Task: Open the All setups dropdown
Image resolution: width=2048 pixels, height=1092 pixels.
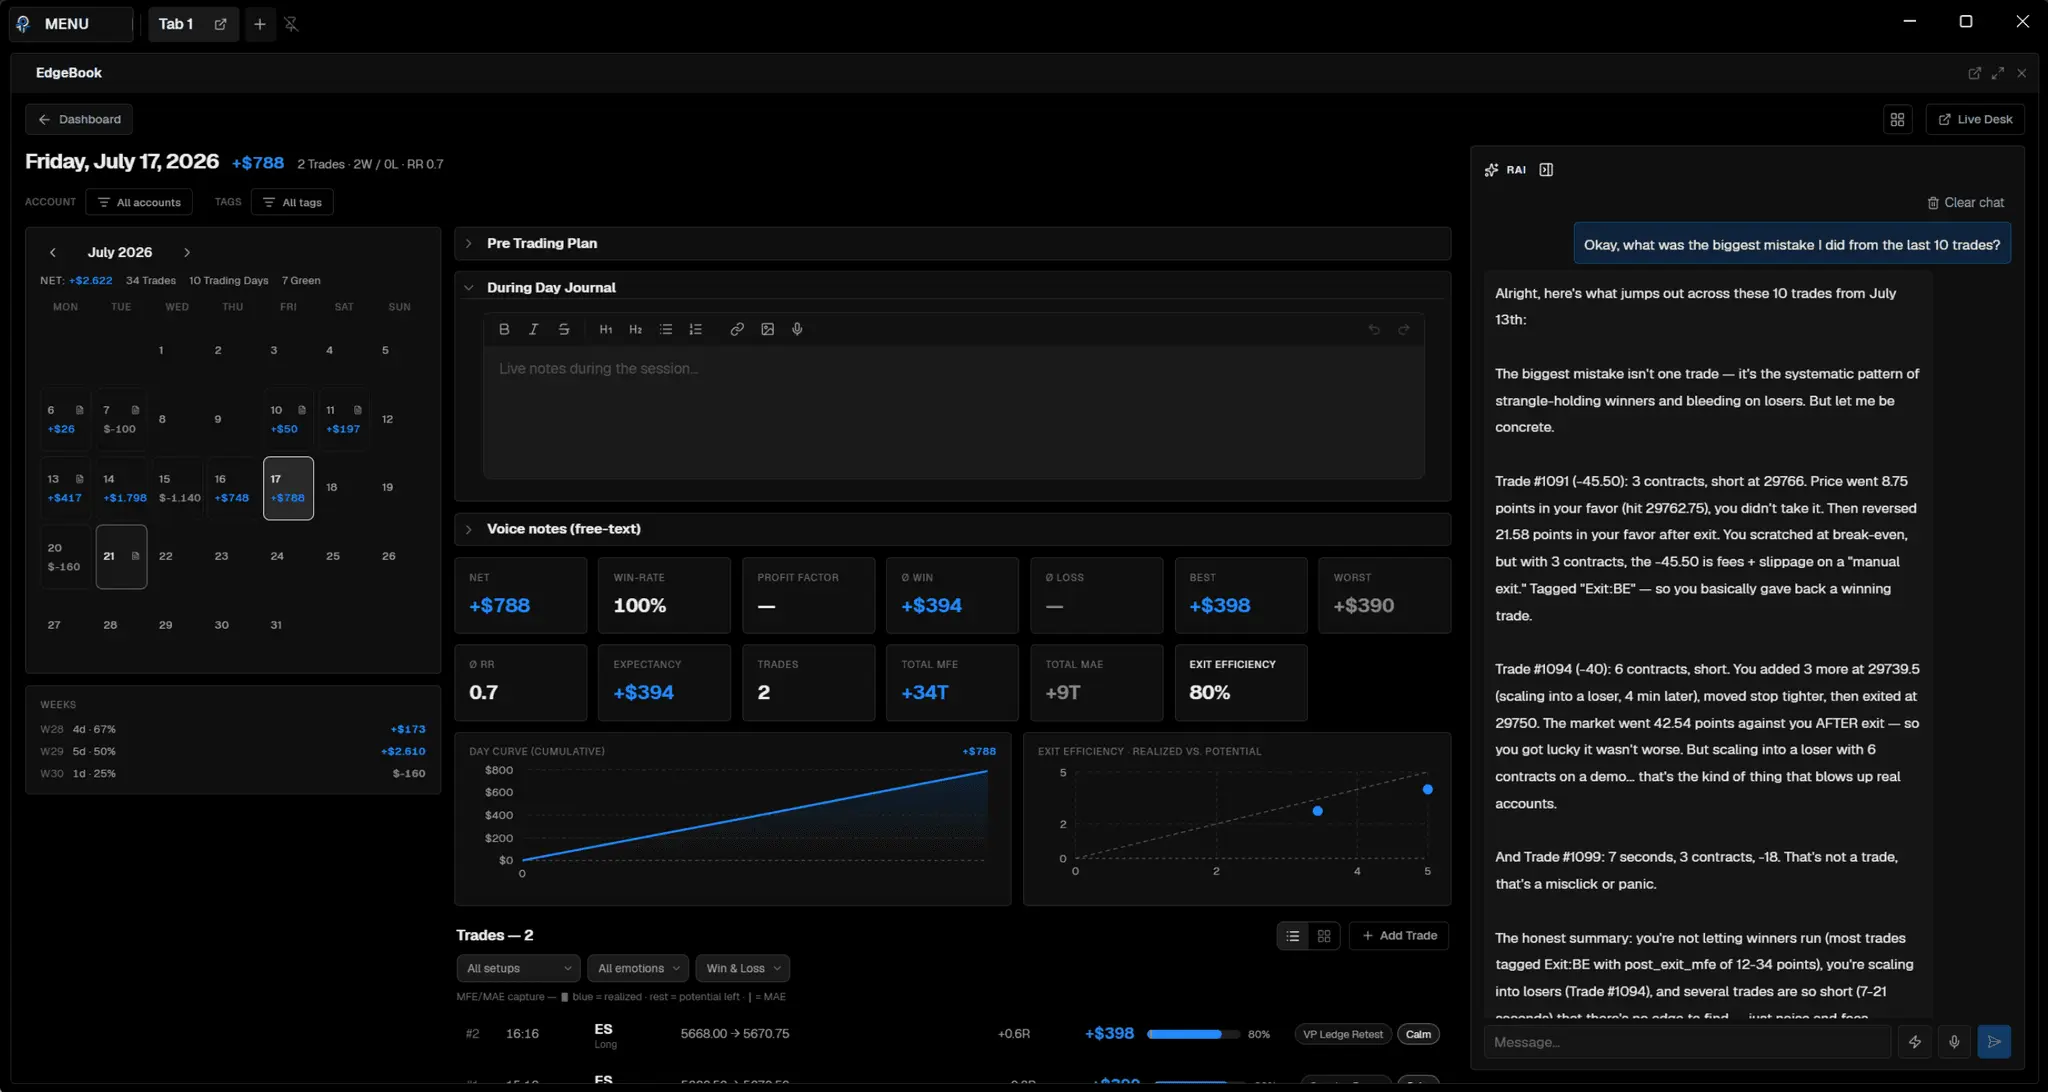Action: click(x=518, y=968)
